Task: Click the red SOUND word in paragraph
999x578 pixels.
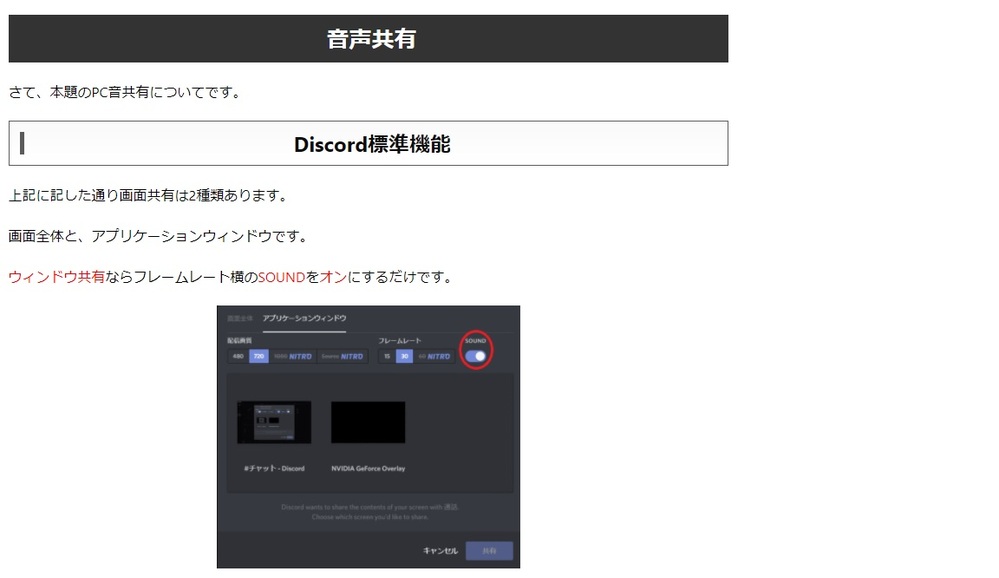Action: click(281, 277)
